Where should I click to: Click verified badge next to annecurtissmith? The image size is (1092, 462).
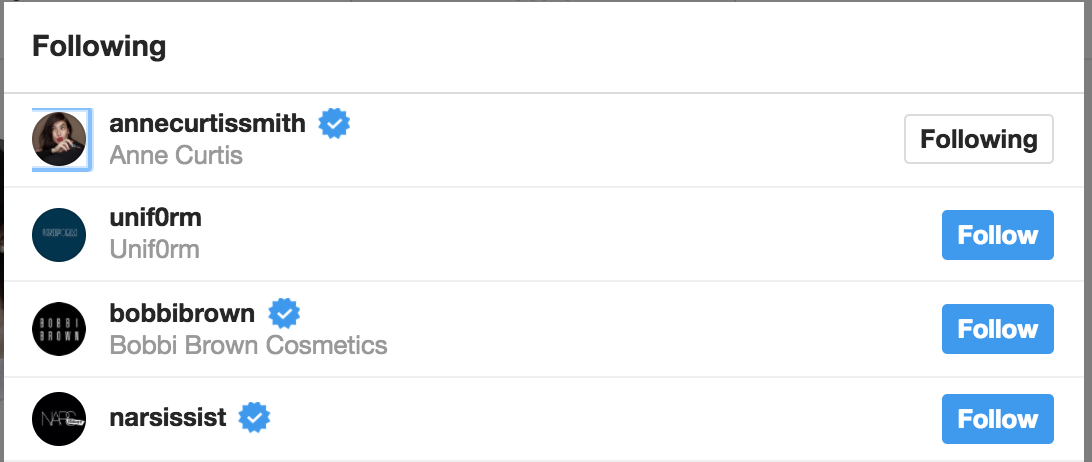[334, 123]
